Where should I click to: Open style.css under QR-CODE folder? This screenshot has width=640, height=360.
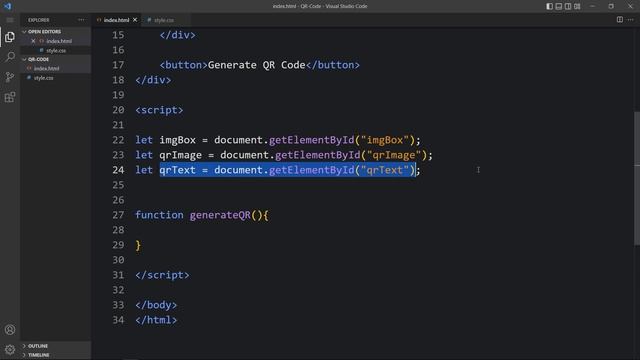click(43, 78)
